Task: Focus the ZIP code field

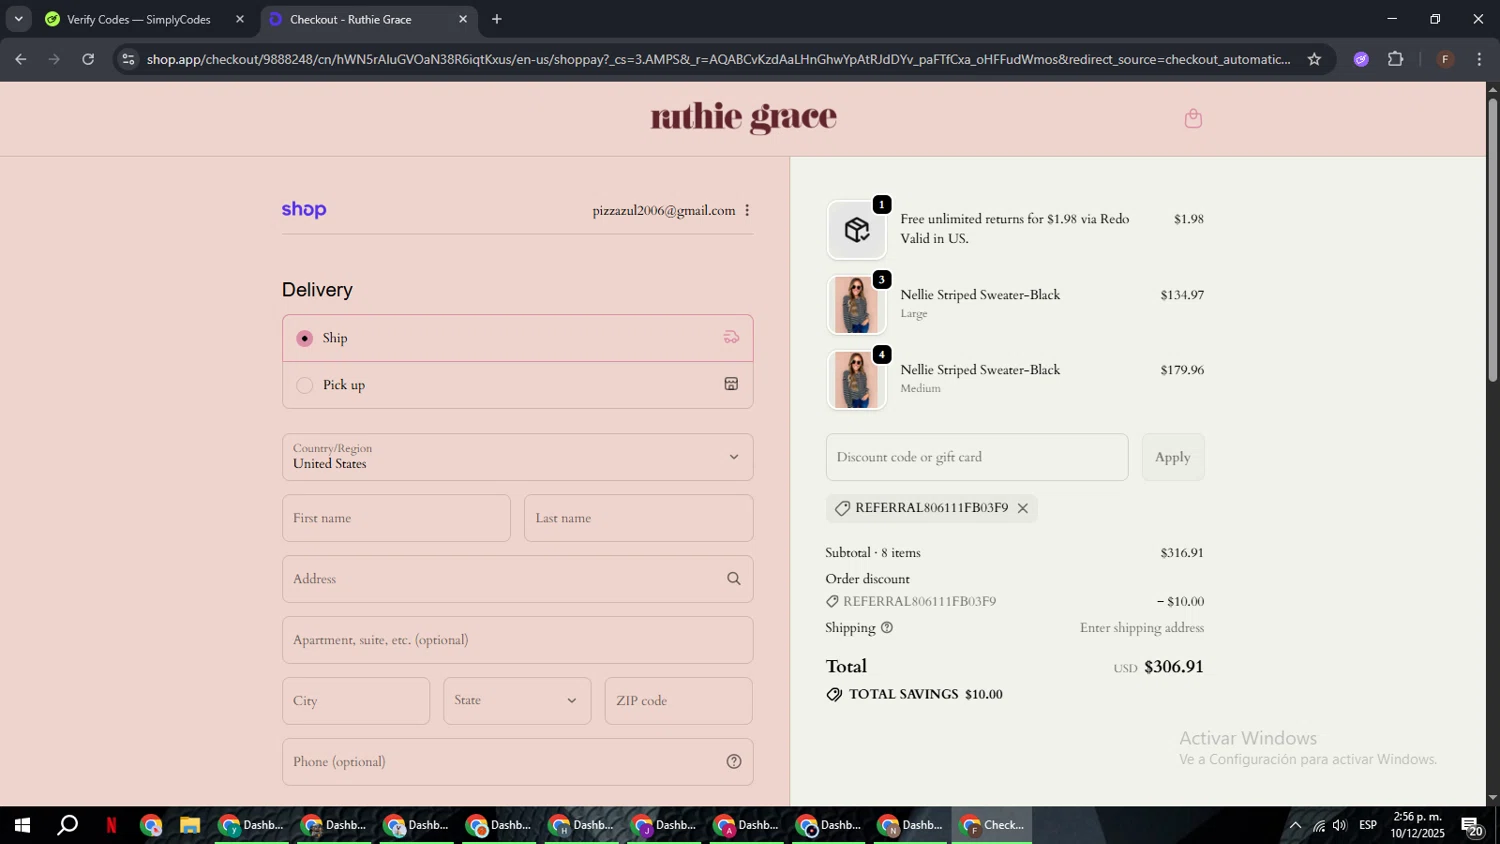Action: (678, 701)
